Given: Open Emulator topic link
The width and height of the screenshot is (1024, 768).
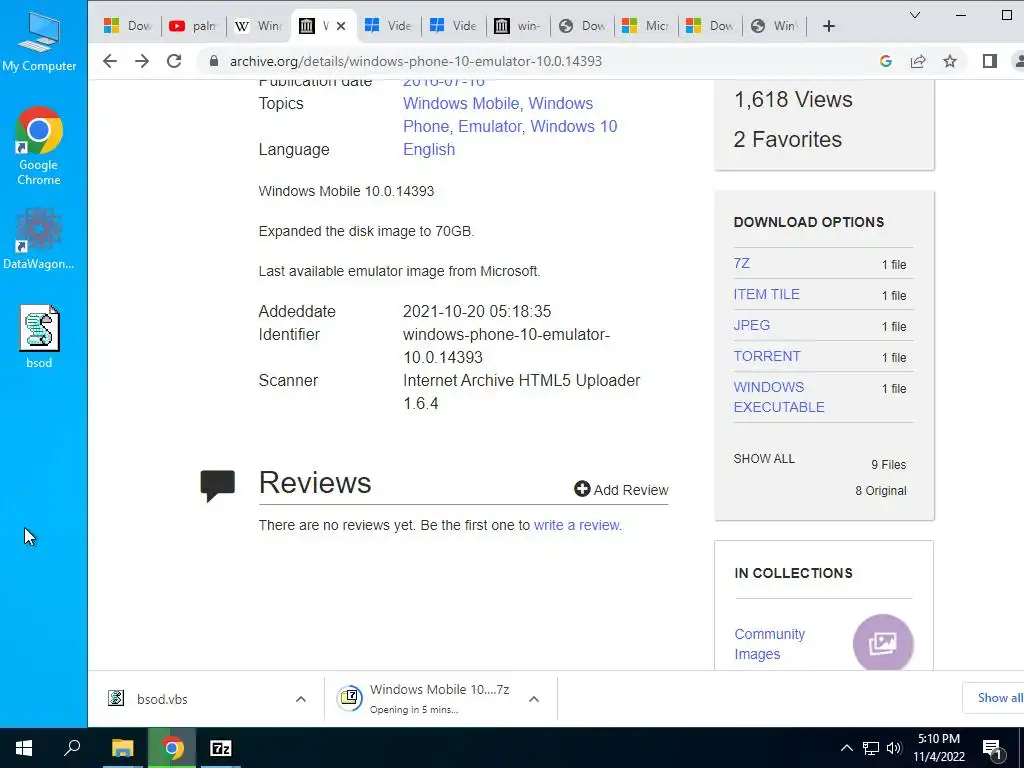Looking at the screenshot, I should coord(490,127).
